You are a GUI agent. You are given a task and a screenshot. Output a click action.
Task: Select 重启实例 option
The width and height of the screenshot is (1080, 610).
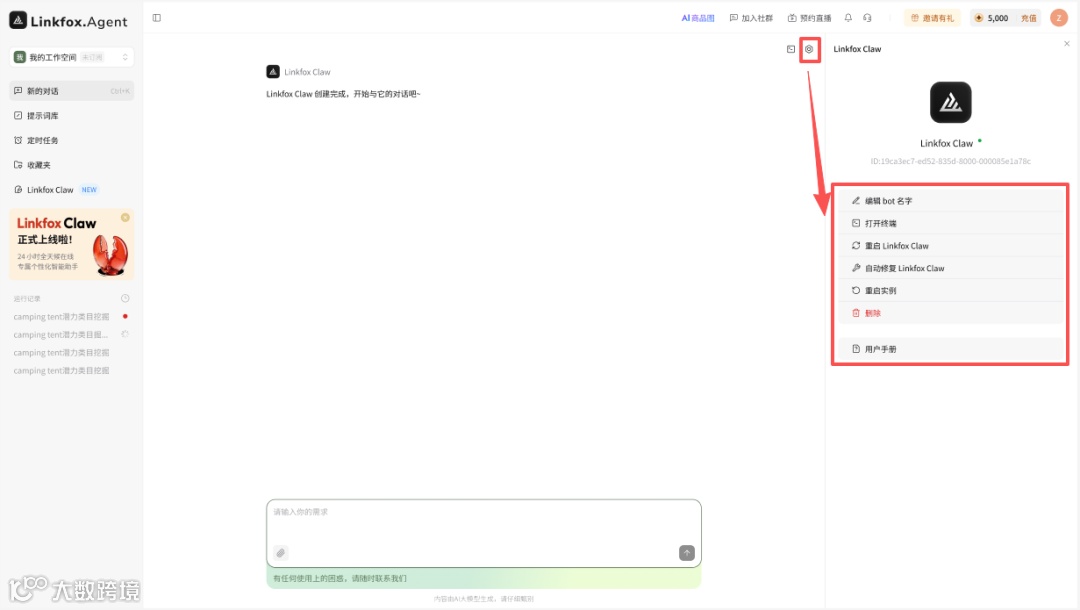(951, 291)
